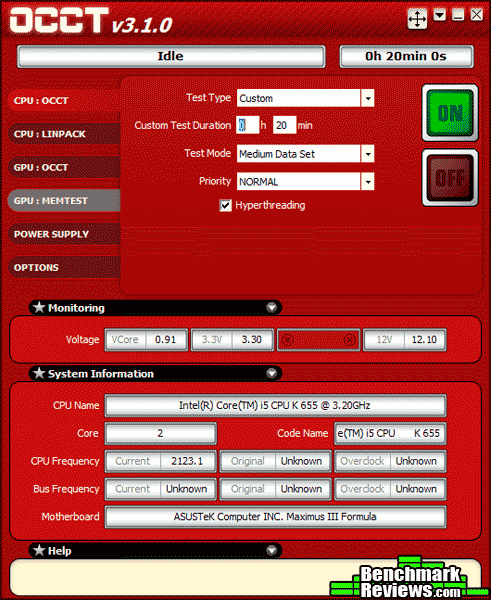The height and width of the screenshot is (600, 491).
Task: Click the Motherboard field ASUSTeK Maximus III Formula
Action: [x=275, y=517]
